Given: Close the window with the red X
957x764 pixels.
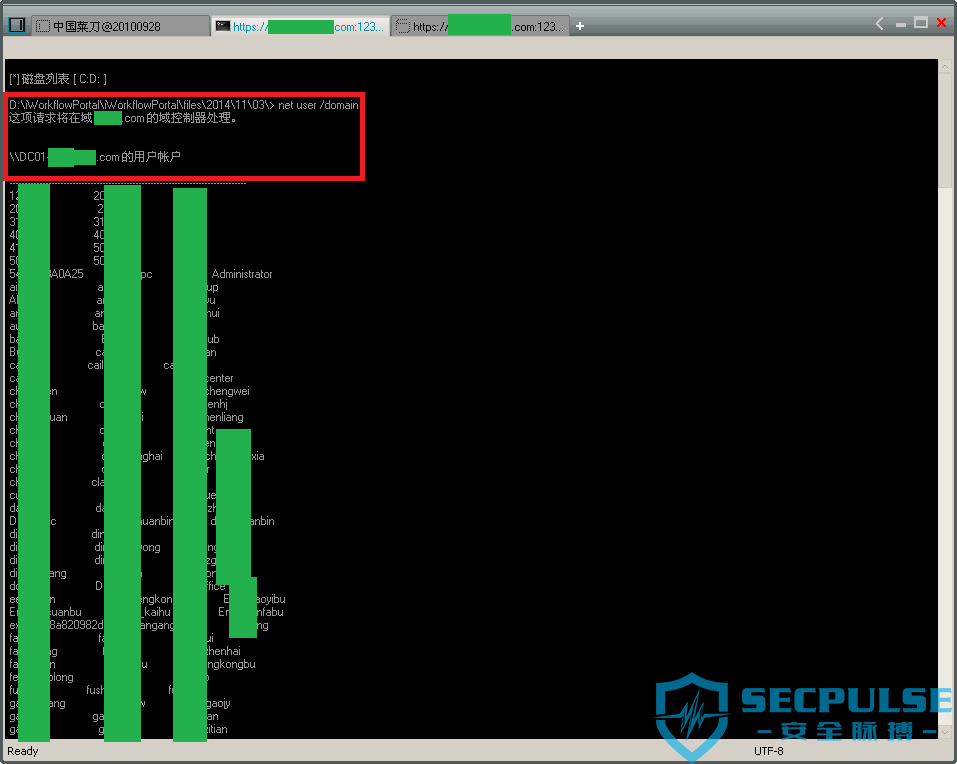Looking at the screenshot, I should click(x=942, y=23).
